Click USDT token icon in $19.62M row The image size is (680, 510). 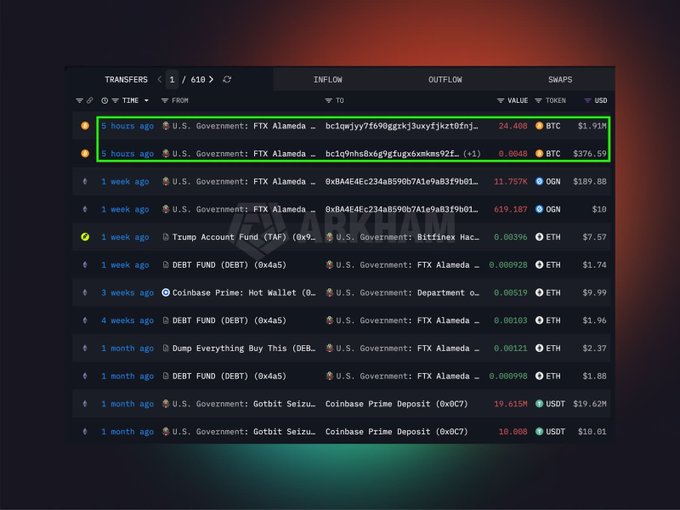click(x=539, y=404)
